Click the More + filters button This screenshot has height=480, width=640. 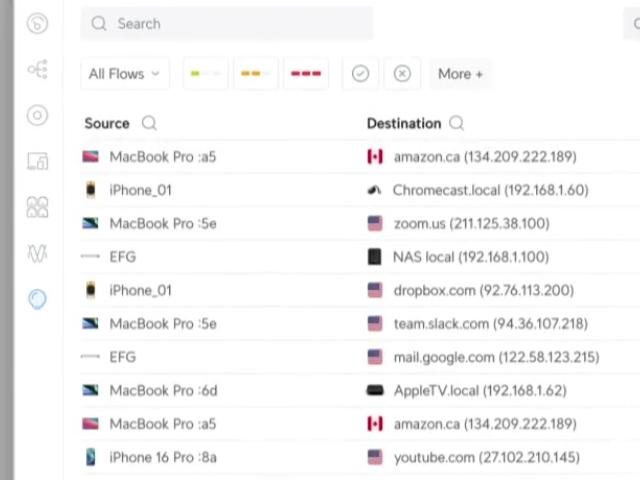(x=460, y=74)
